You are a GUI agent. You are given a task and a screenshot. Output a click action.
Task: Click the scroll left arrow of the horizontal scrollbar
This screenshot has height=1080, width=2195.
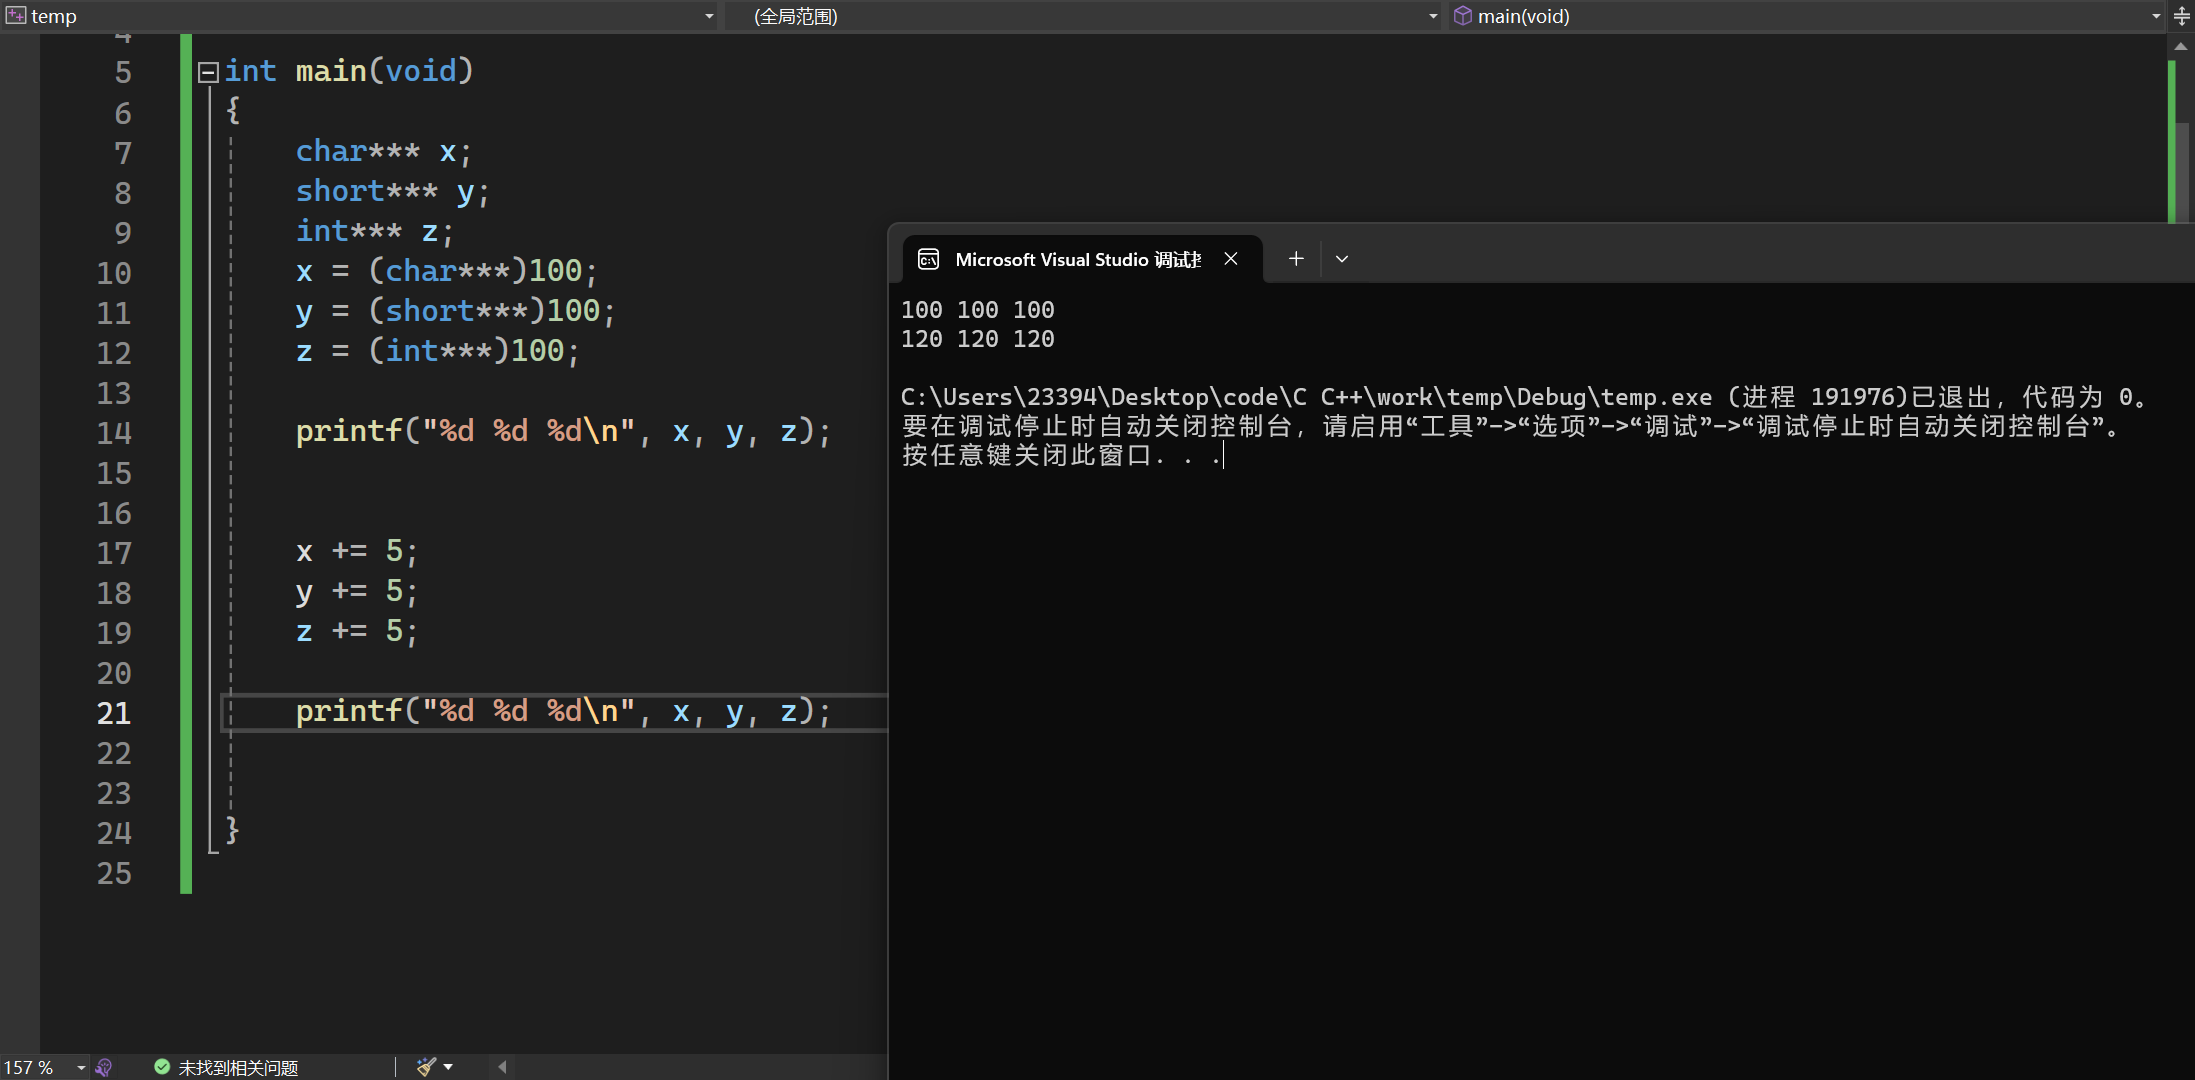tap(502, 1067)
